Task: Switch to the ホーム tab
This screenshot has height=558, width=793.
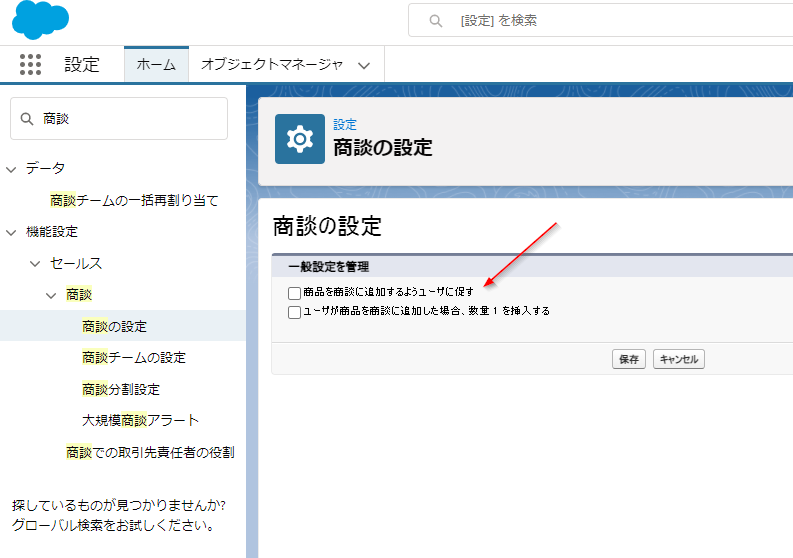Action: 156,64
